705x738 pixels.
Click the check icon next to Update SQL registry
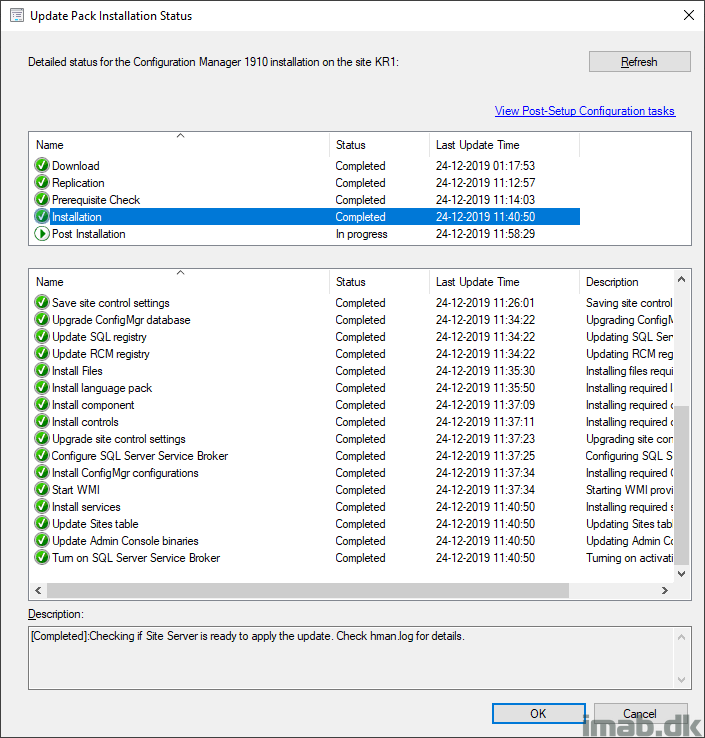tap(42, 336)
